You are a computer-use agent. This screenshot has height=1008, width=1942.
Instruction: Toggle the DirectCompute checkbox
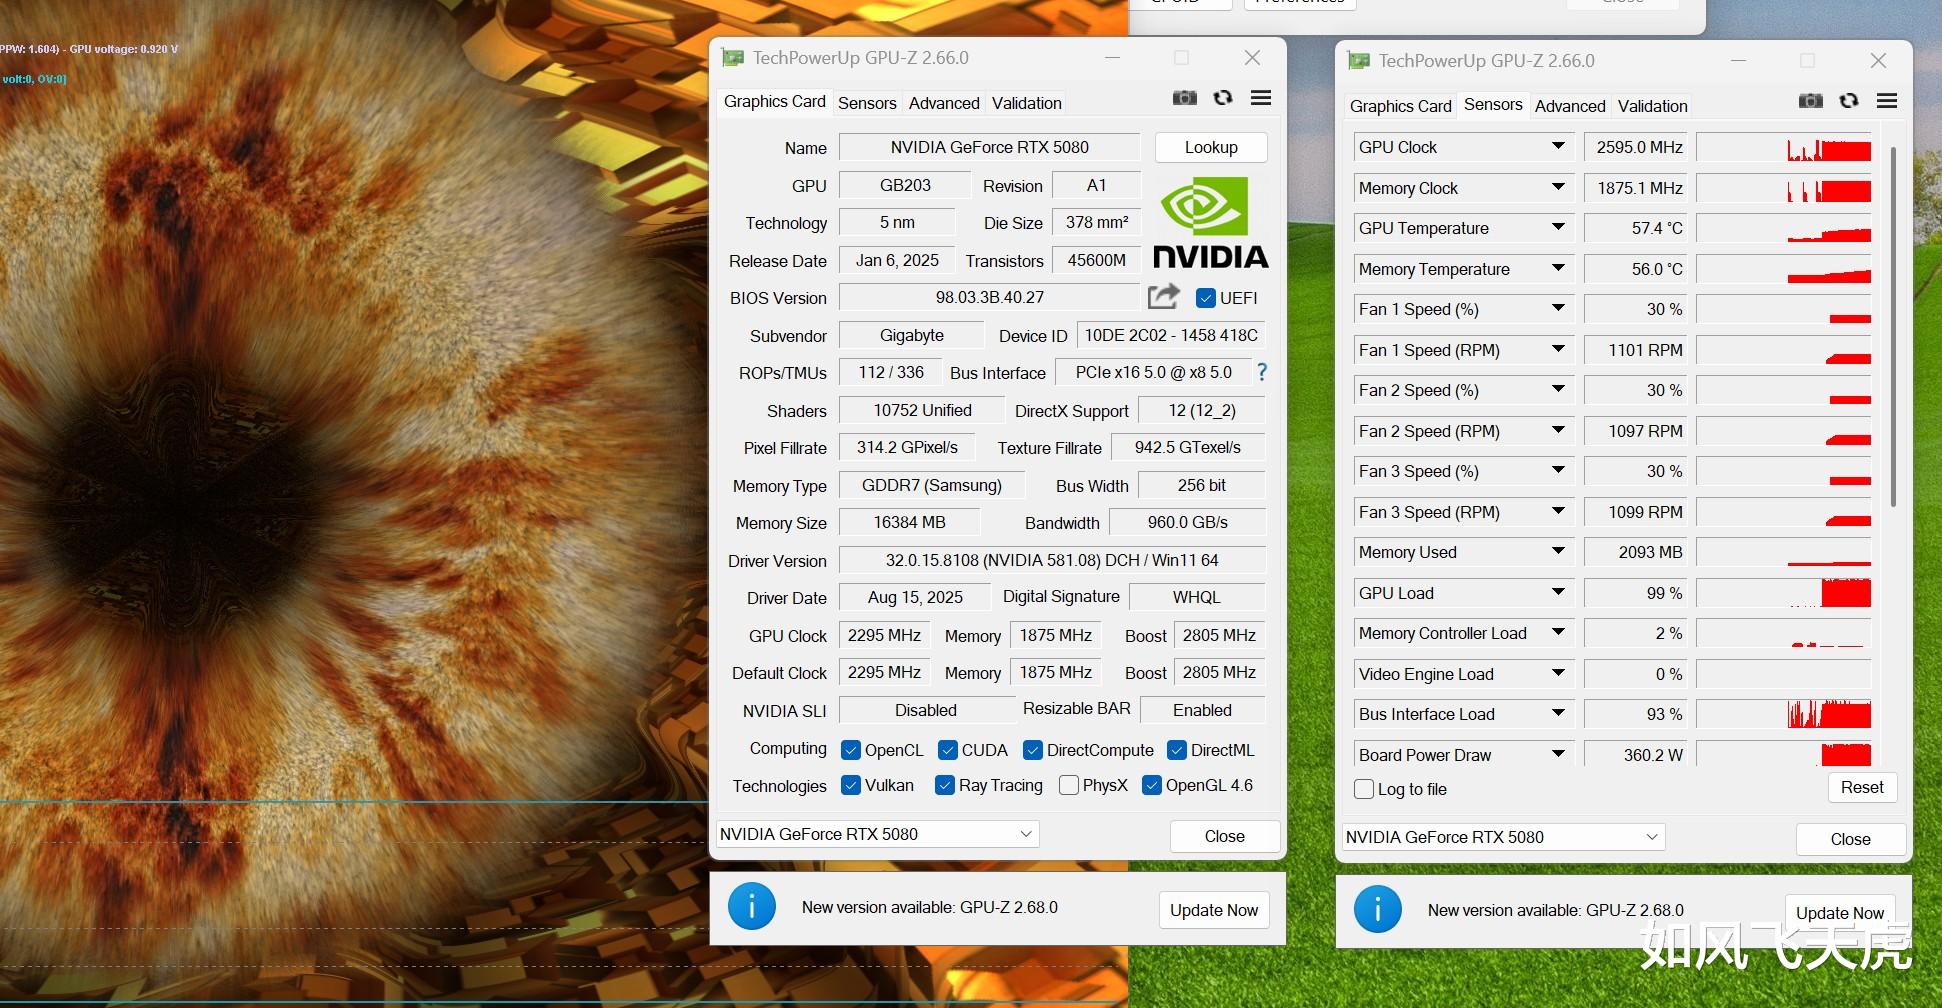(x=1033, y=750)
